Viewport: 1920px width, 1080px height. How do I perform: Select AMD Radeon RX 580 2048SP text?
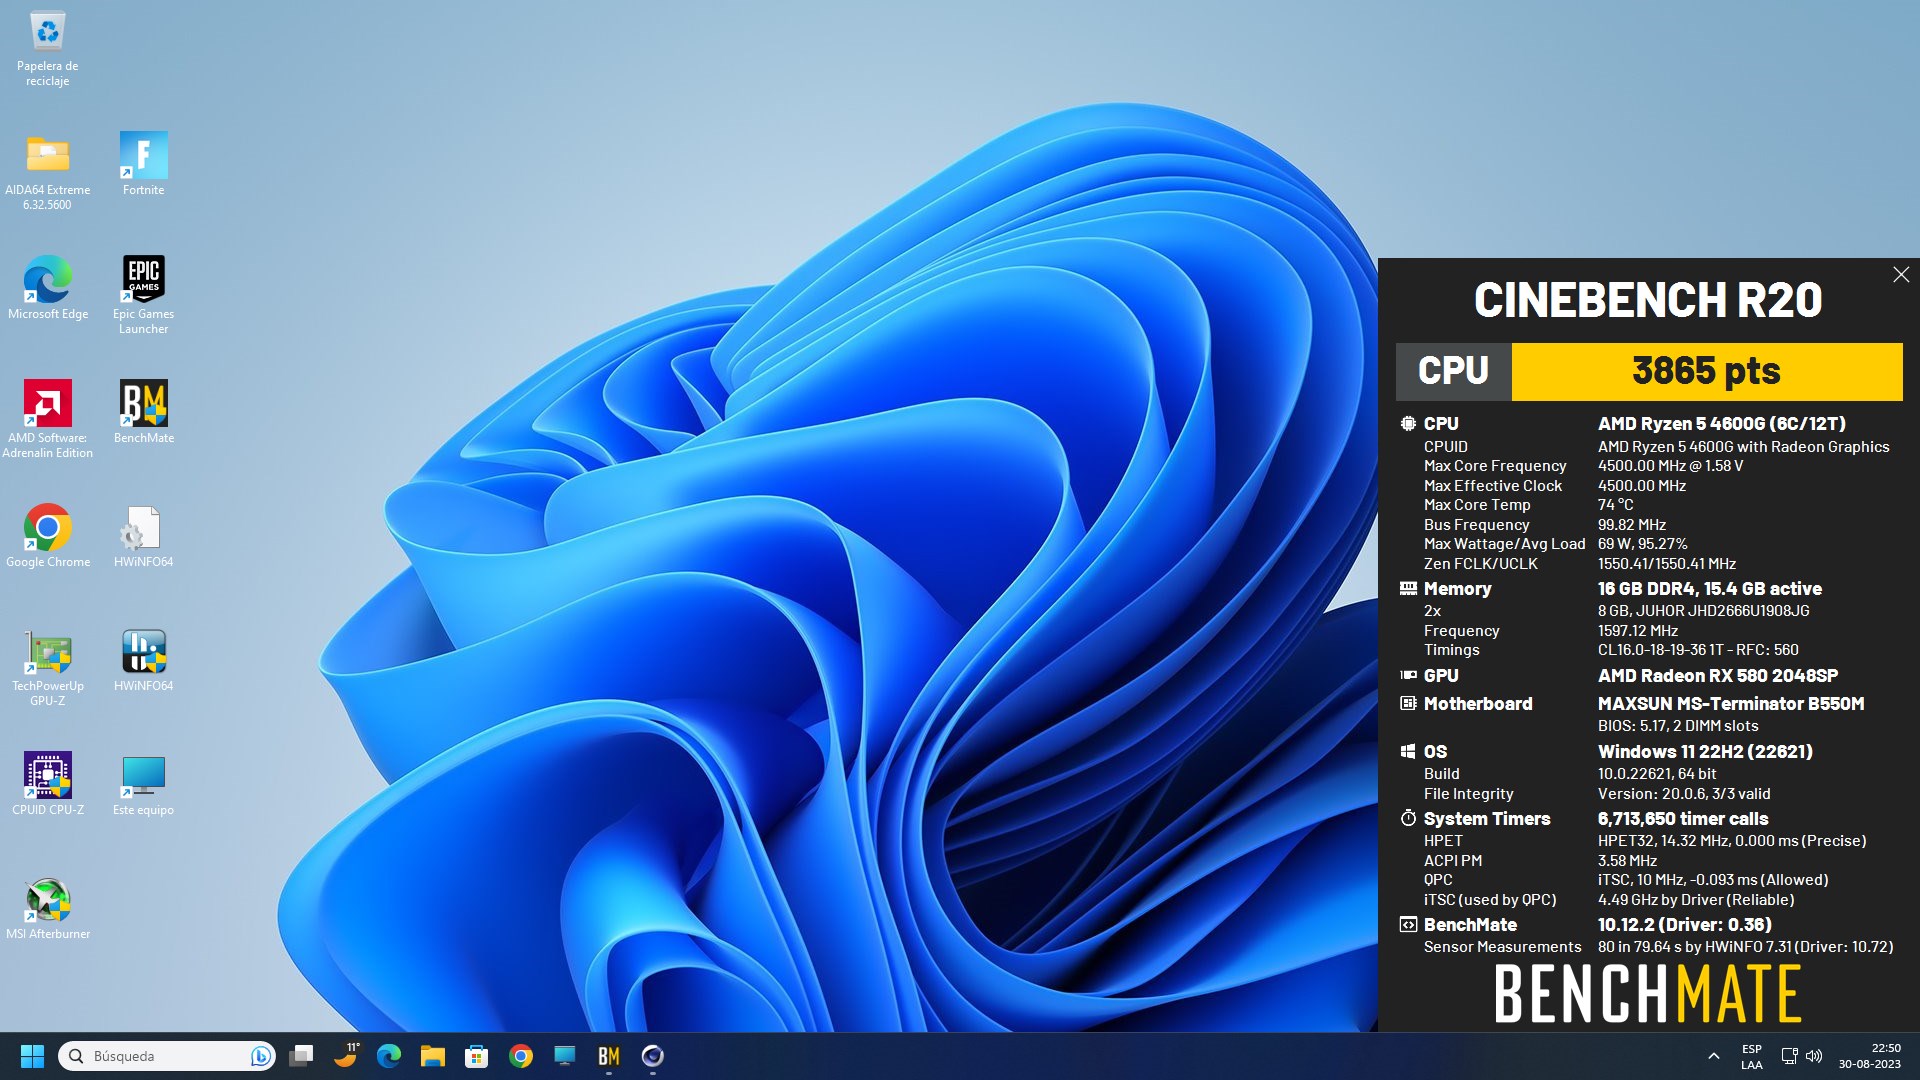(x=1718, y=676)
